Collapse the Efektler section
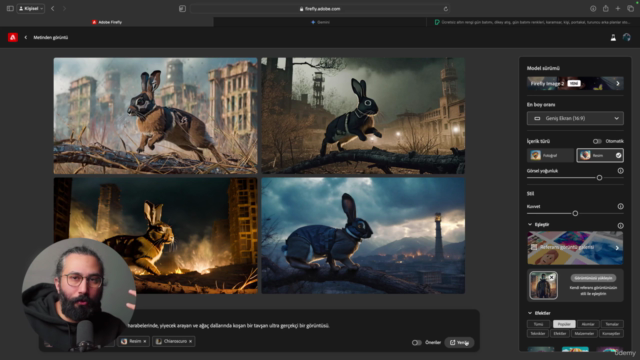This screenshot has width=640, height=360. pos(530,313)
